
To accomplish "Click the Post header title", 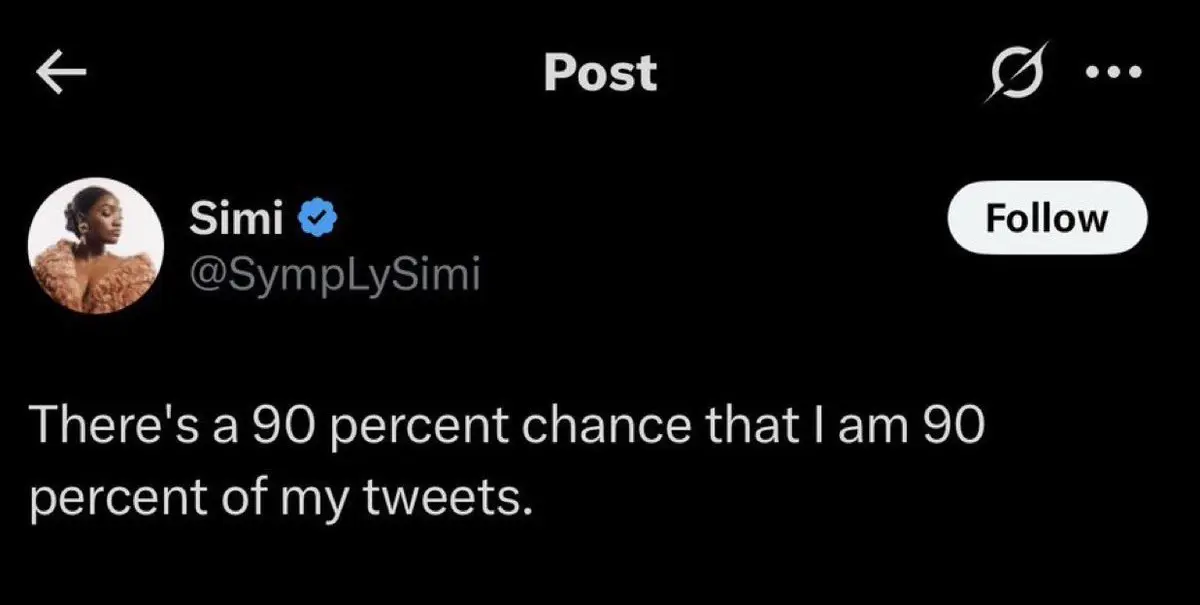I will click(600, 73).
